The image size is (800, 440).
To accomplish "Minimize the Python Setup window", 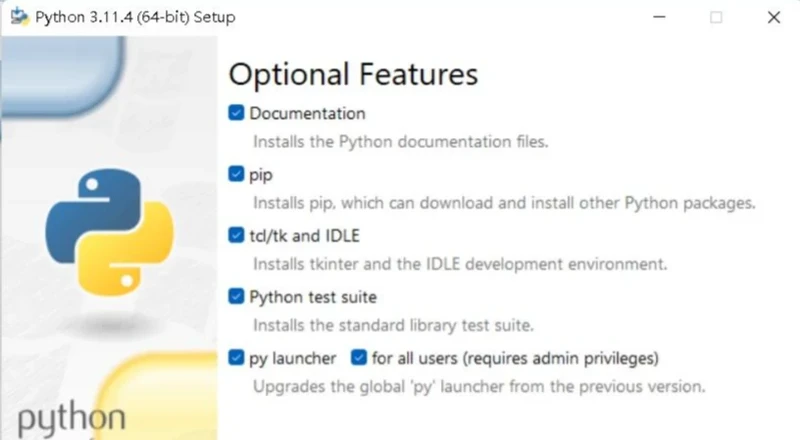I will pos(658,17).
